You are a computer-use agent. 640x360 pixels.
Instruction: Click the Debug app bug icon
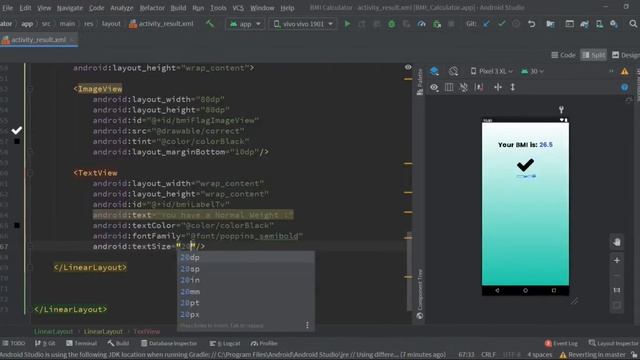[391, 24]
